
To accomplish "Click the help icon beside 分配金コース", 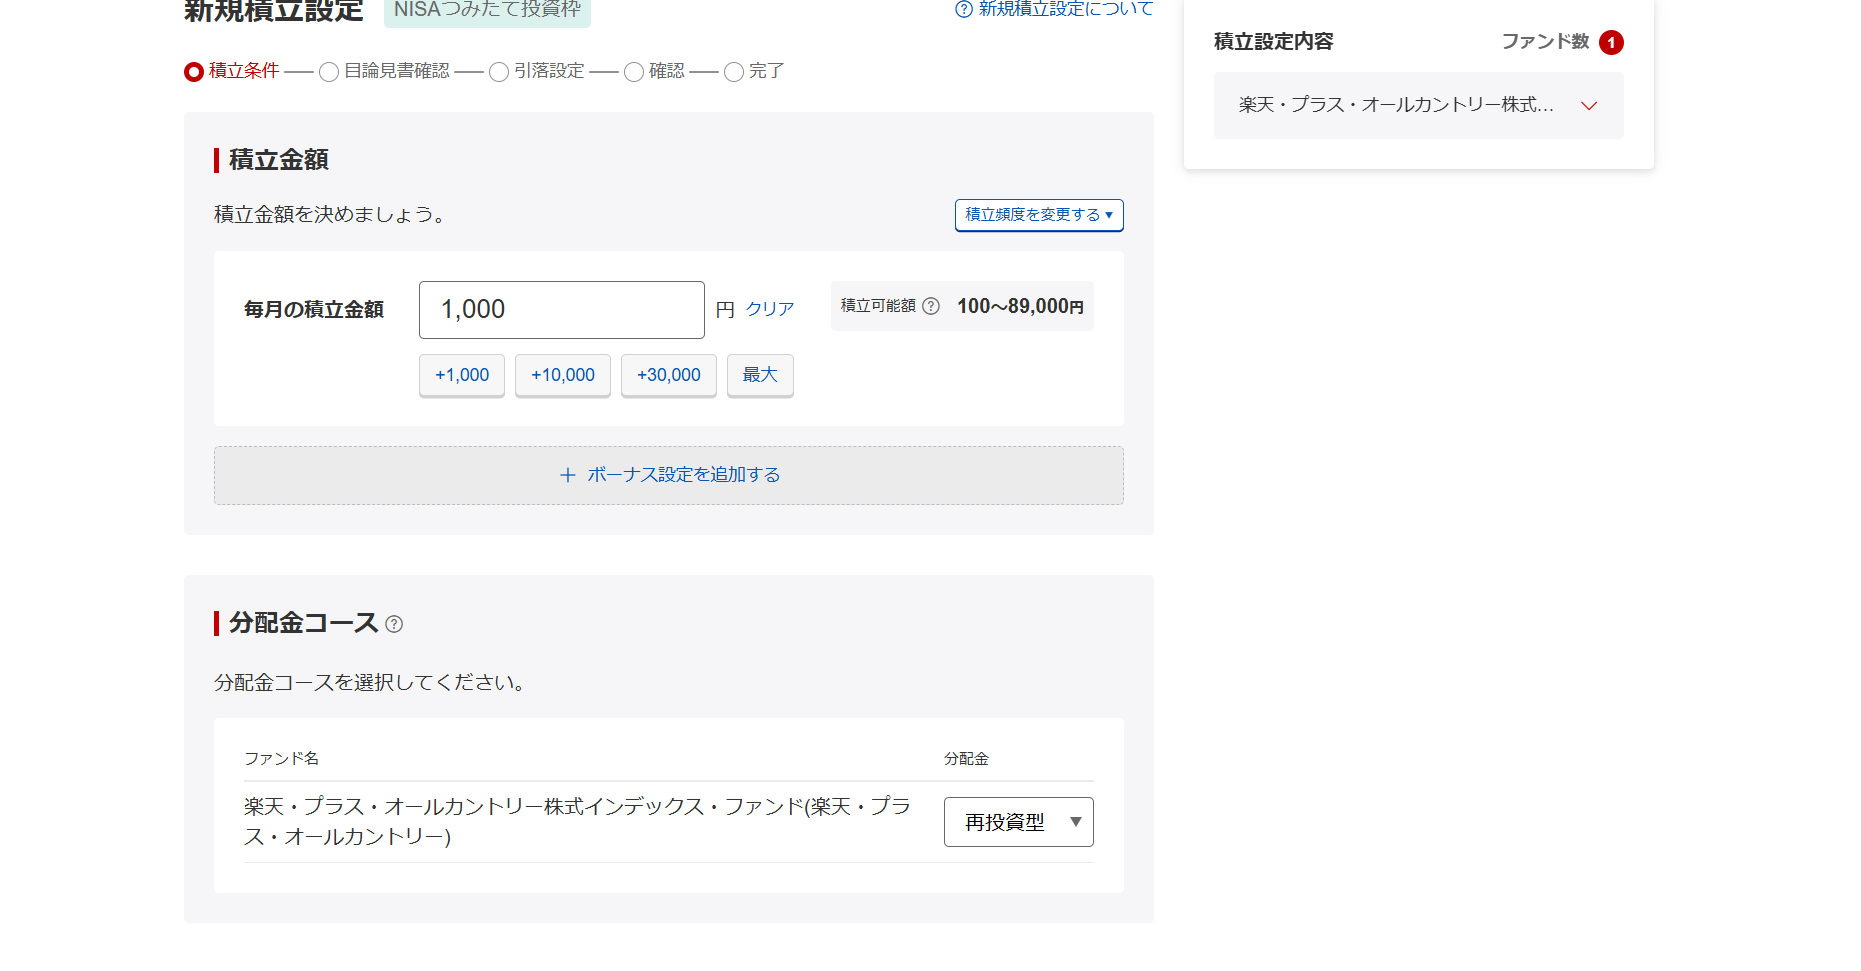I will tap(394, 624).
